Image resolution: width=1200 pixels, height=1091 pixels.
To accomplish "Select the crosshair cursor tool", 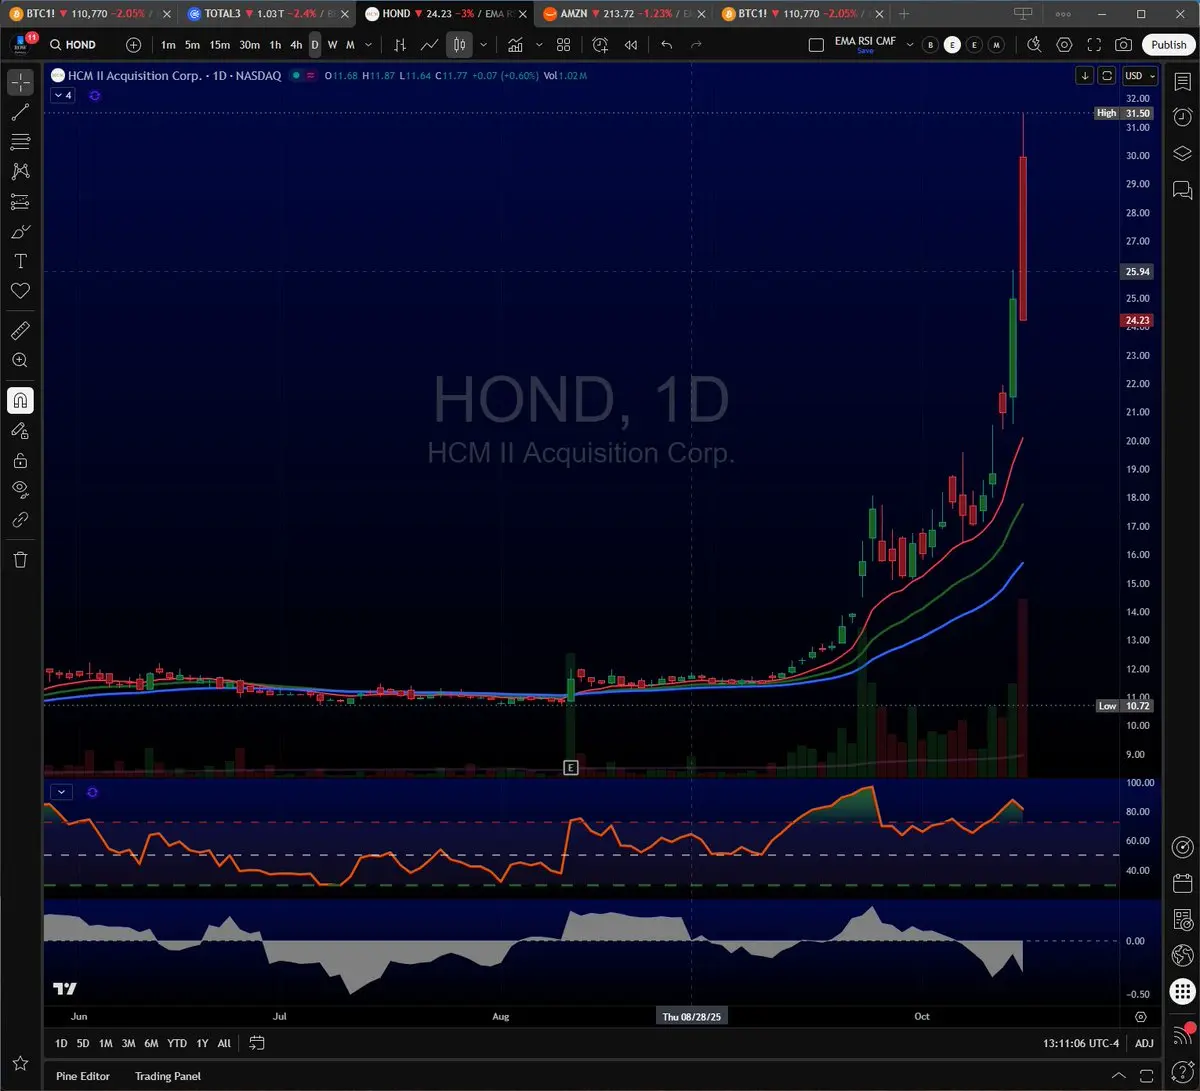I will click(x=20, y=82).
